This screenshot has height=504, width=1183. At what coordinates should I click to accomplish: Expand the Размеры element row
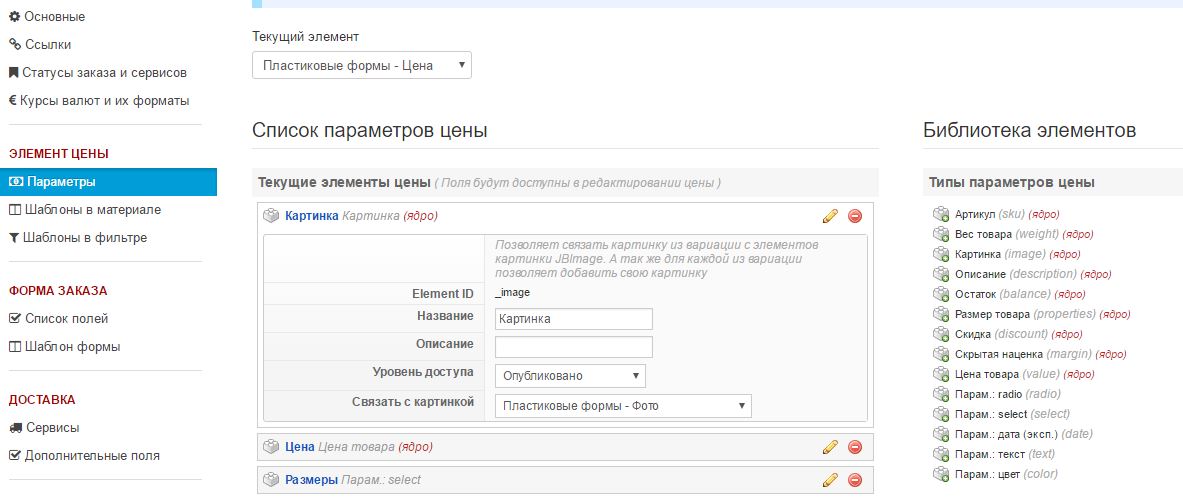point(309,480)
